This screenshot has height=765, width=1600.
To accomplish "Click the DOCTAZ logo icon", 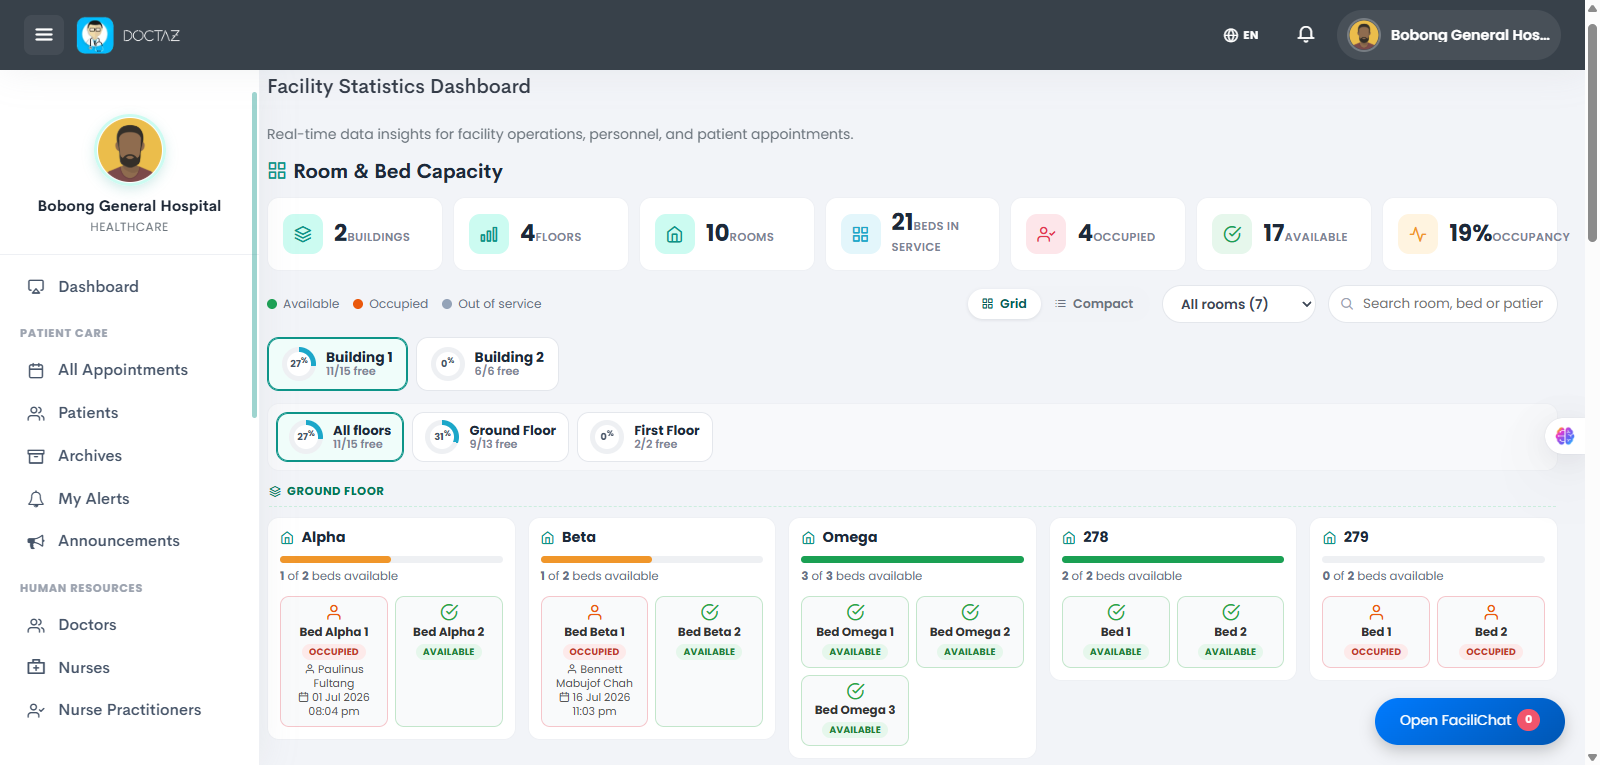I will (95, 35).
